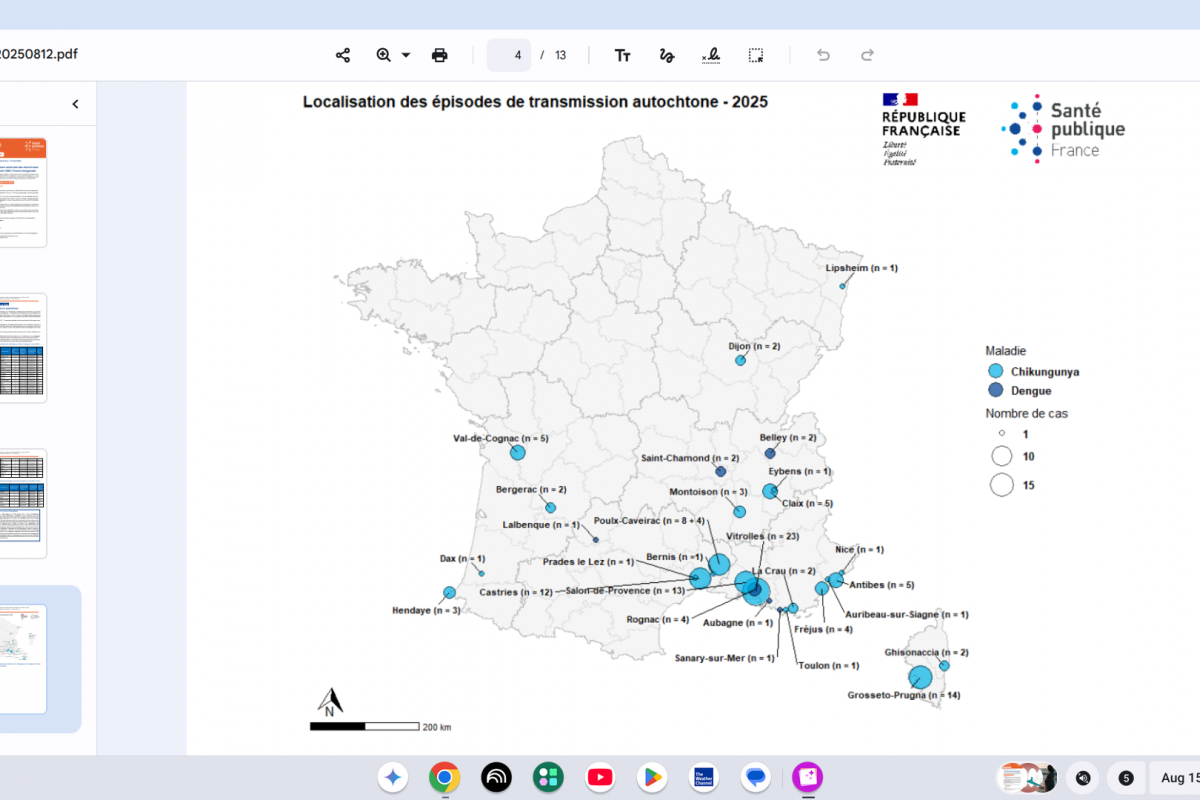Open Chrome from the shelf
The image size is (1200, 800).
(444, 777)
